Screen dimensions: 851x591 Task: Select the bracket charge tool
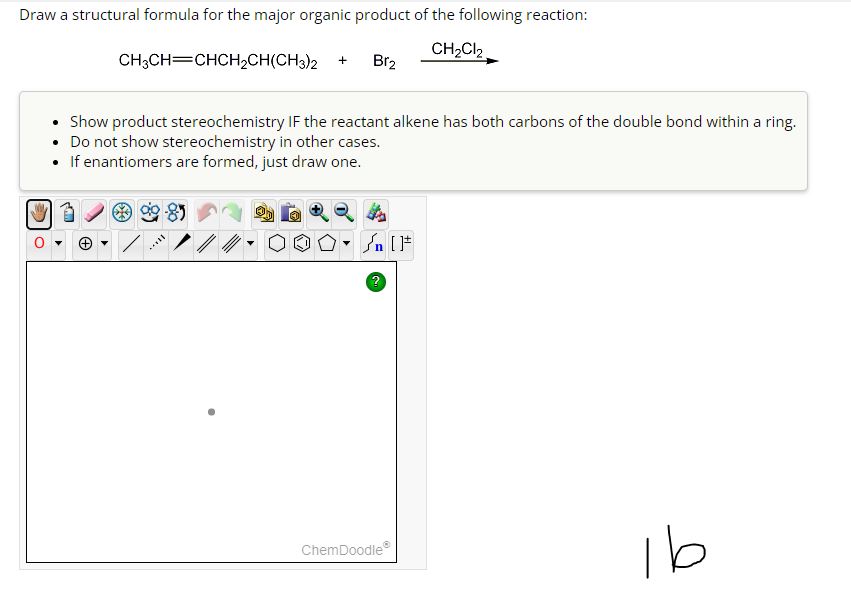401,243
